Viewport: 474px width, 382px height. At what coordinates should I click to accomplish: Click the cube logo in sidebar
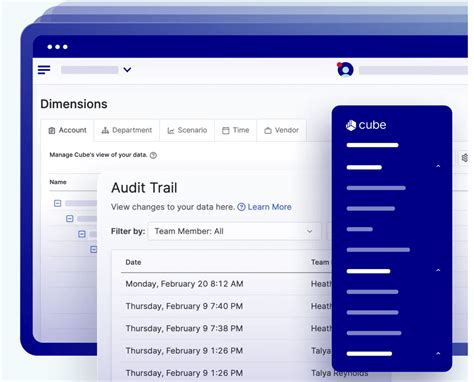(x=366, y=125)
